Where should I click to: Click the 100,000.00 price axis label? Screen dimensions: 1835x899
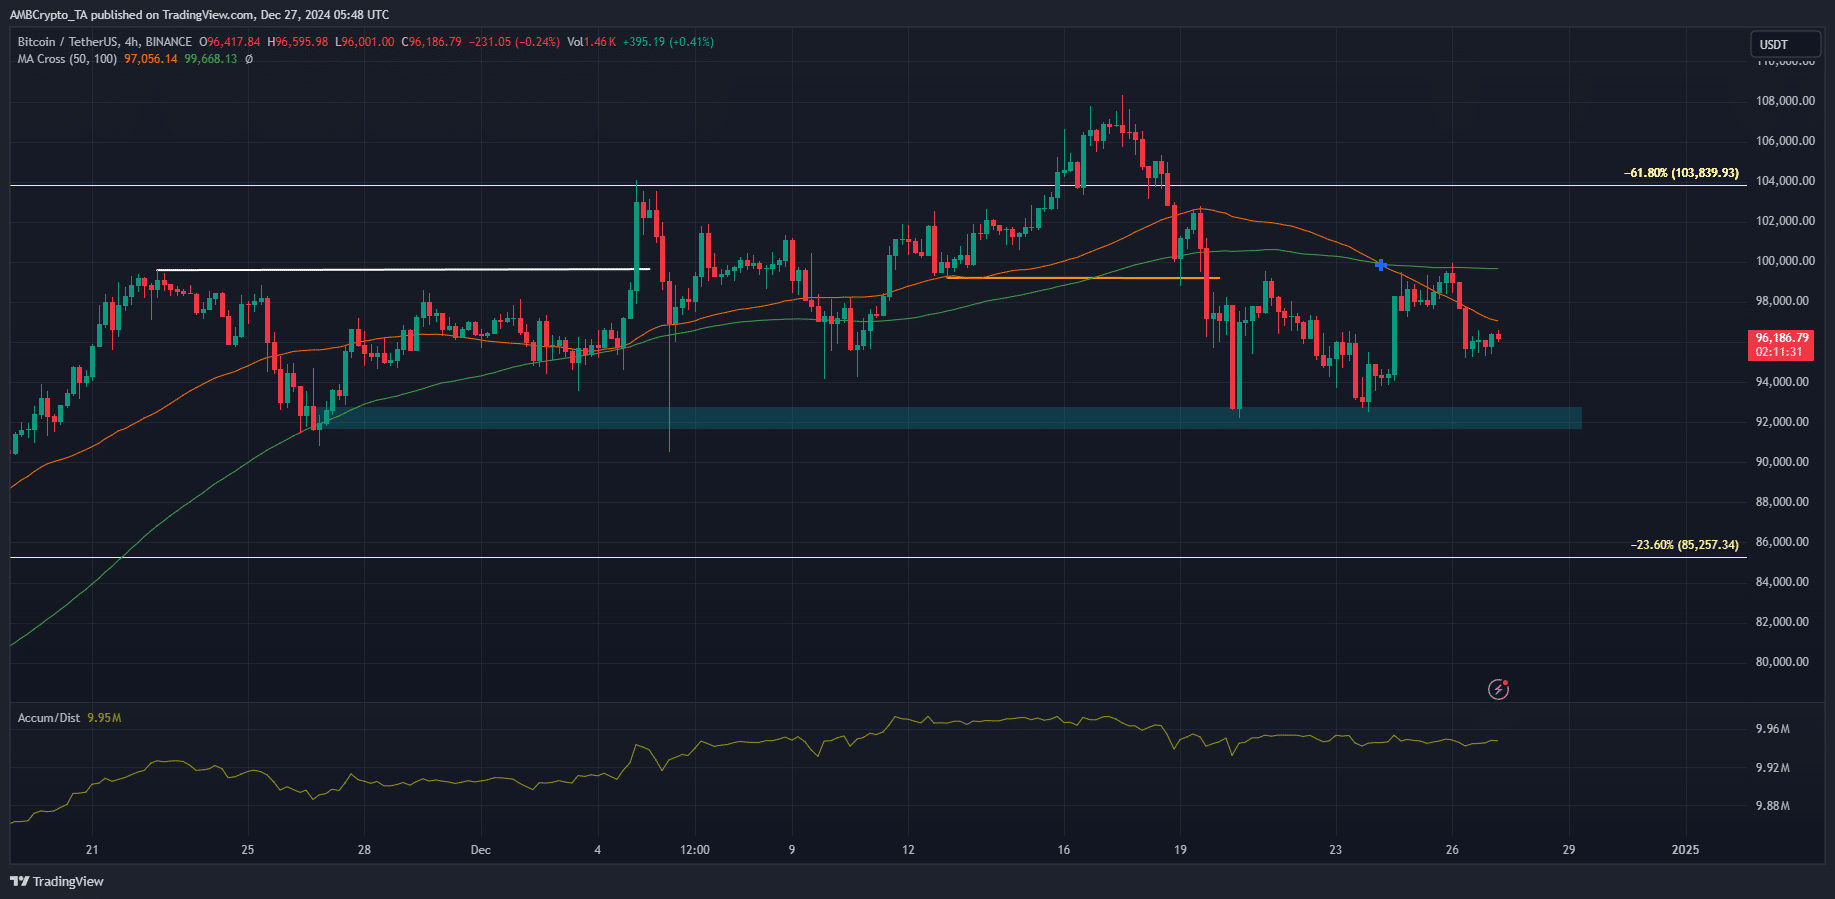1783,261
